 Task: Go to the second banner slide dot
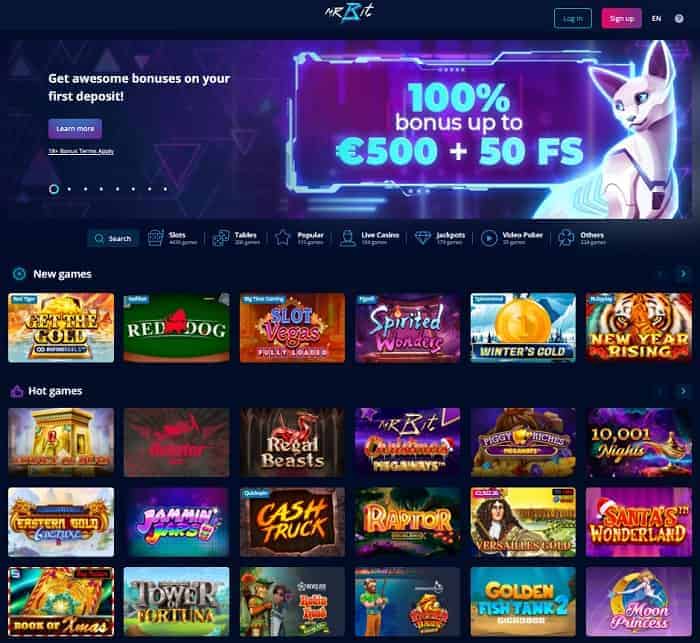[x=70, y=189]
